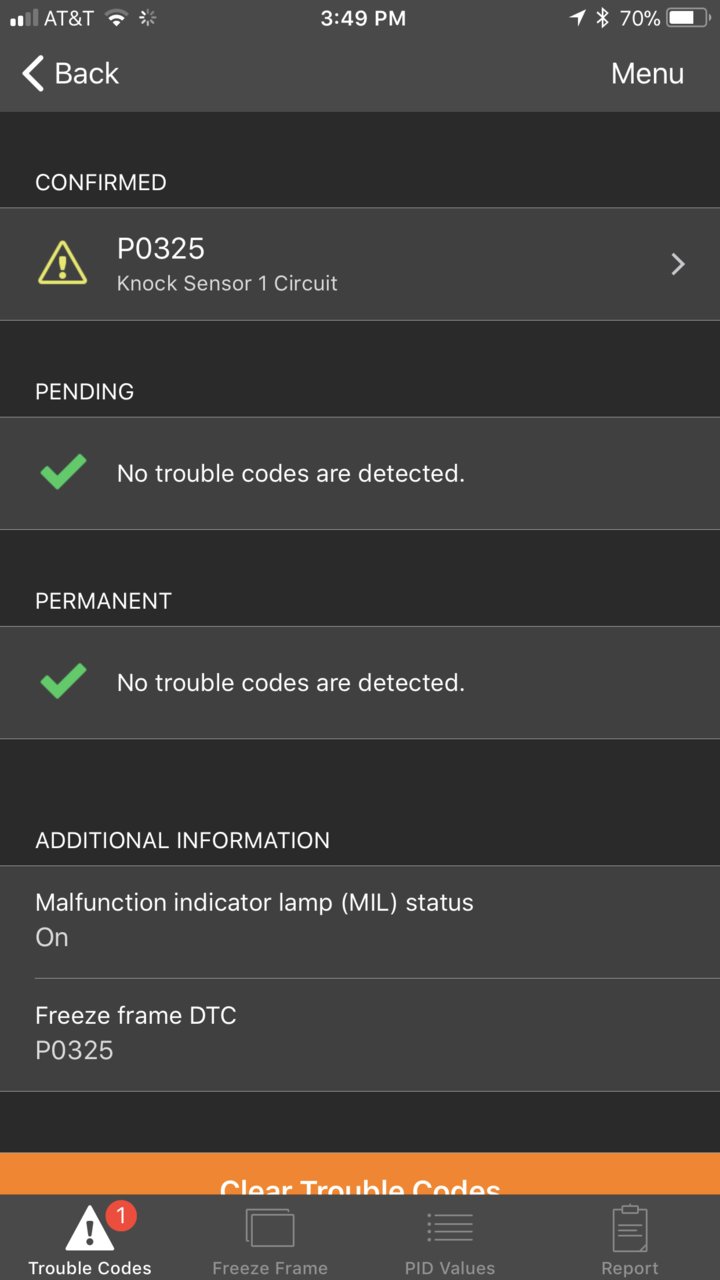Viewport: 720px width, 1280px height.
Task: Tap the green checkmark under Permanent
Action: tap(63, 681)
